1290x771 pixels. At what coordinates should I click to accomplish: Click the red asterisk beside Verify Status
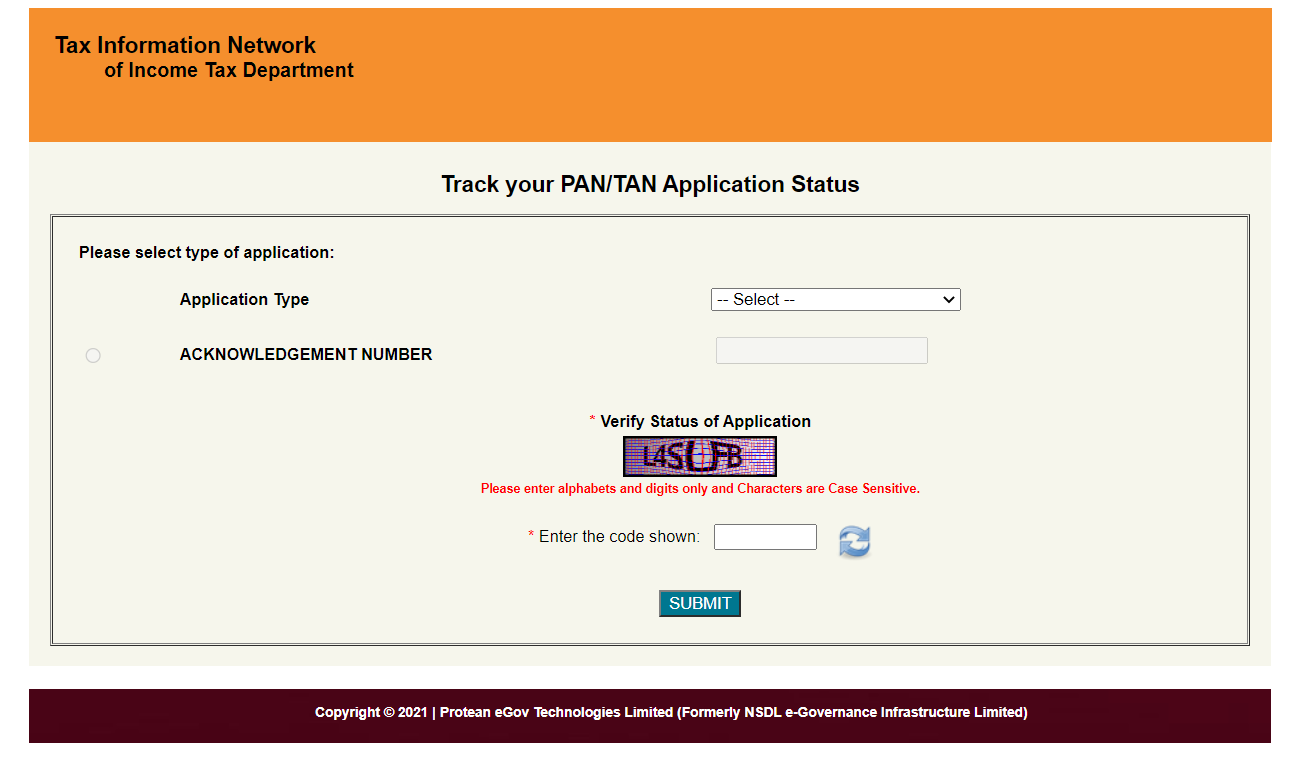pos(592,421)
